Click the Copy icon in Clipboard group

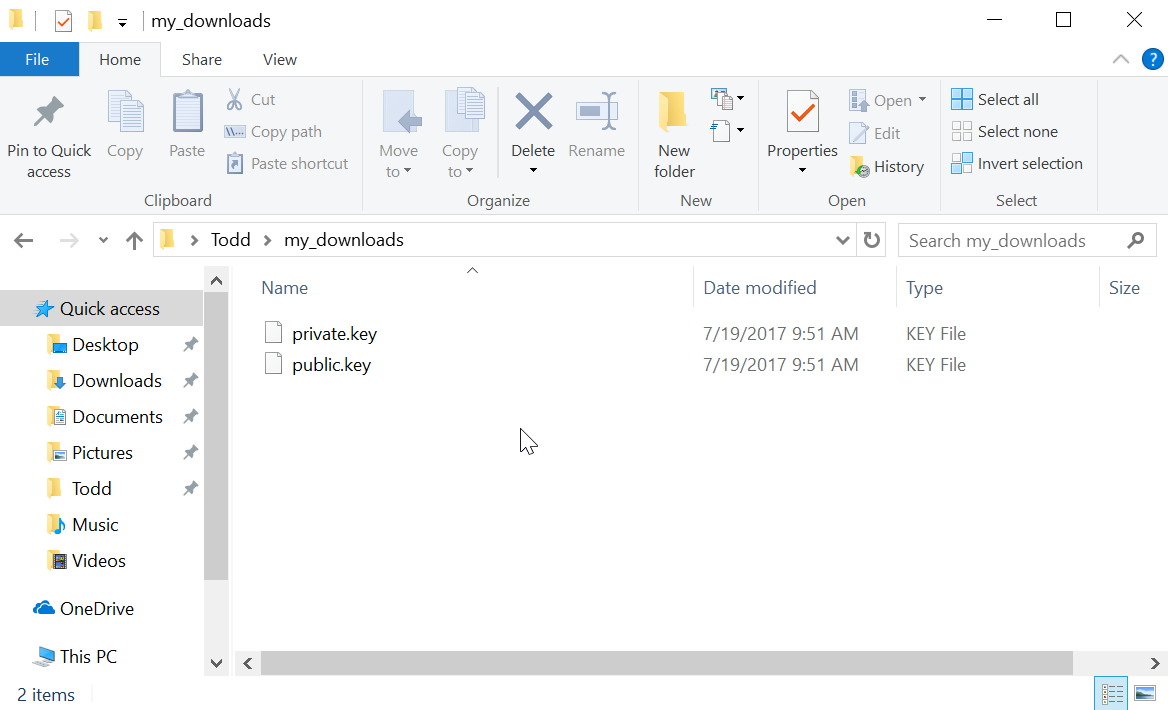coord(124,113)
